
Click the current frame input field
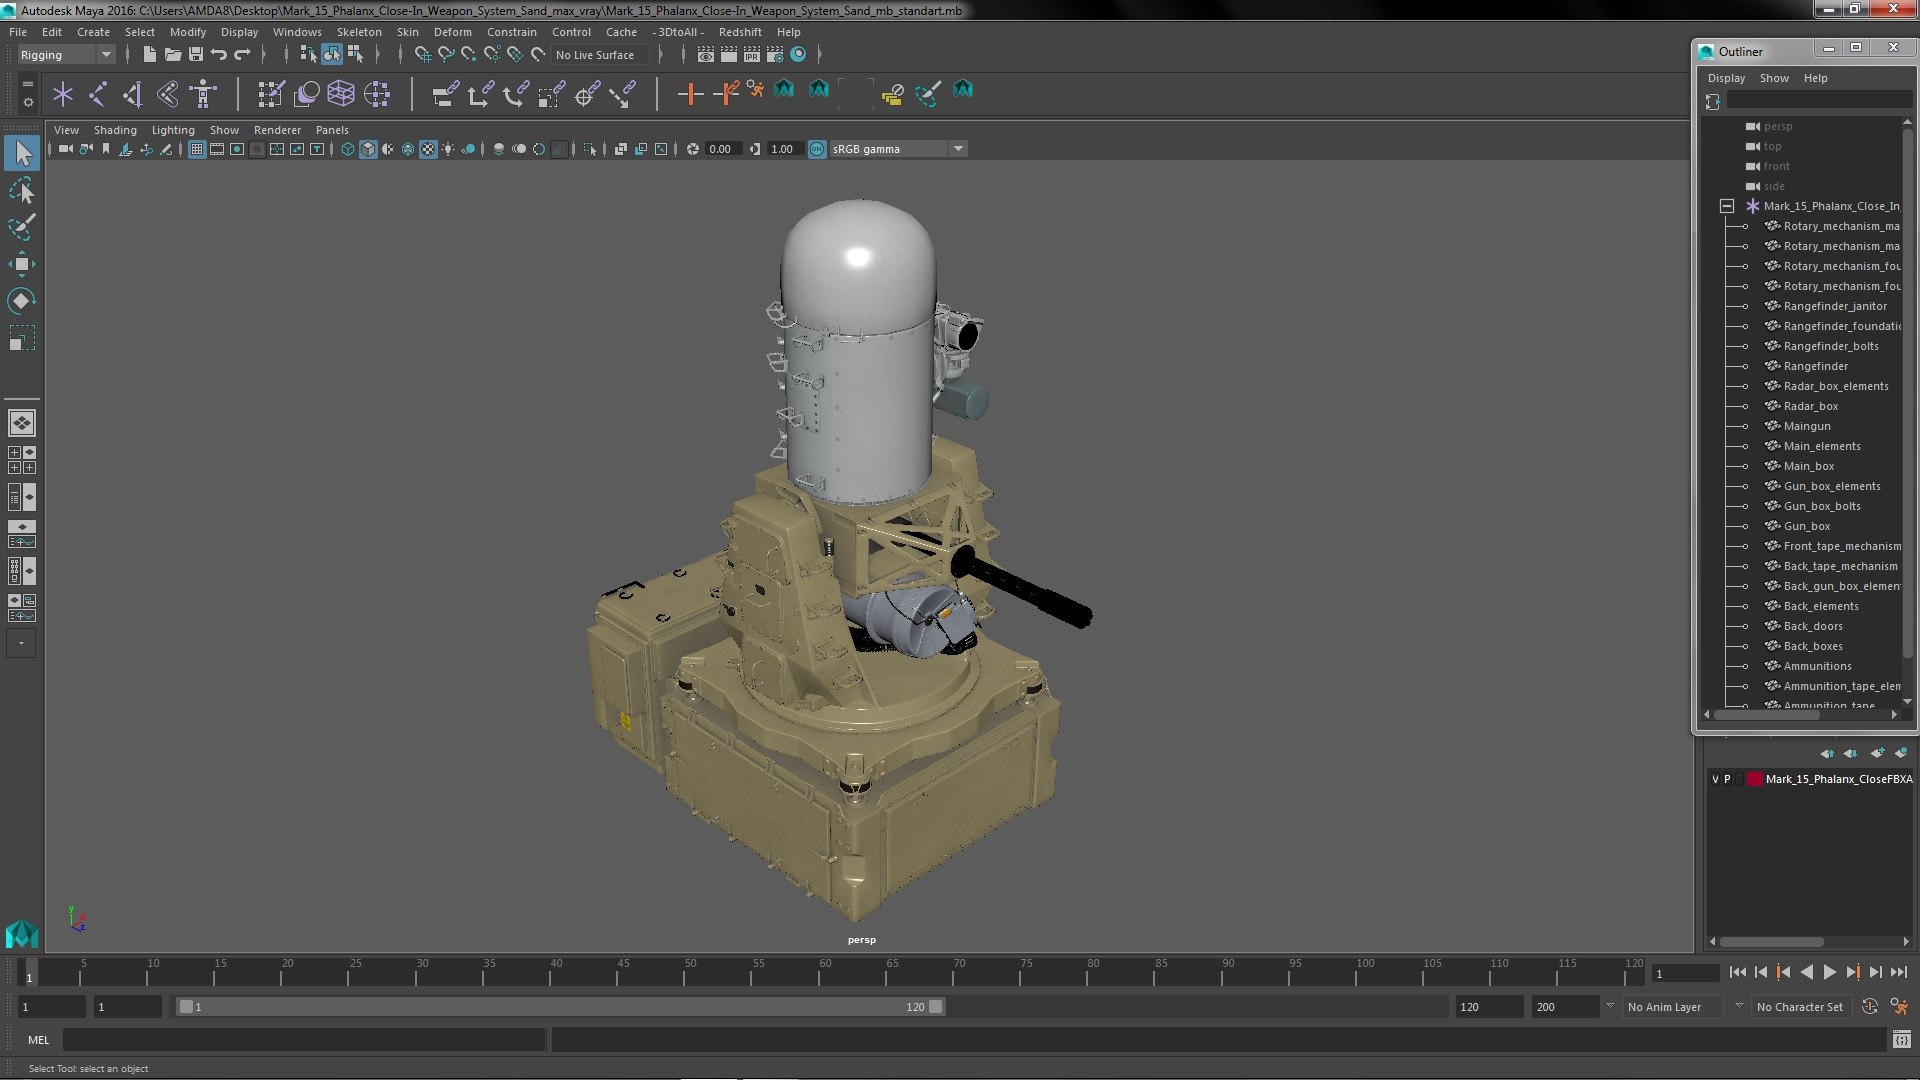(x=1686, y=973)
